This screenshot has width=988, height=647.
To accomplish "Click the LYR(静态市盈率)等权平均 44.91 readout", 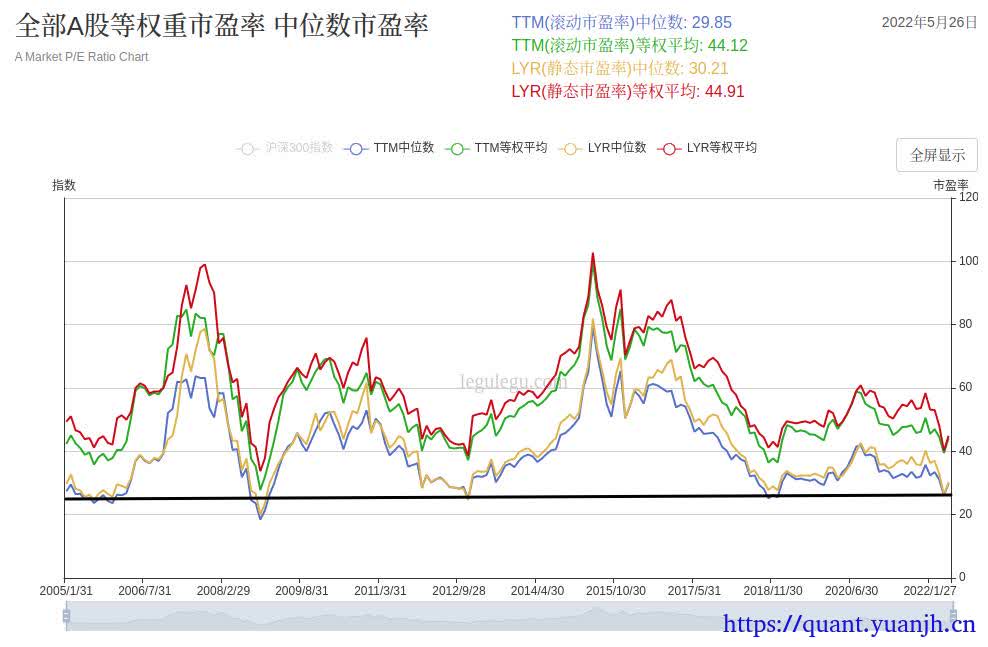I will pyautogui.click(x=627, y=91).
